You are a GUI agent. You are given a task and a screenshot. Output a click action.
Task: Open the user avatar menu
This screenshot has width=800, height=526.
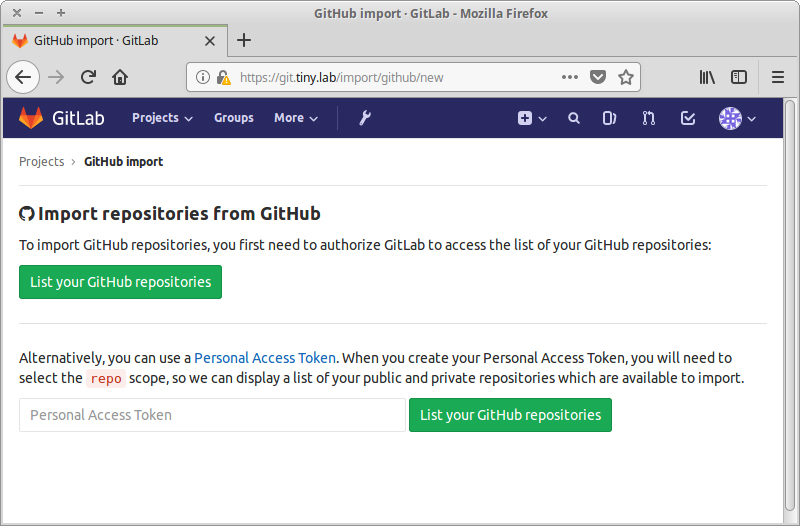coord(737,118)
